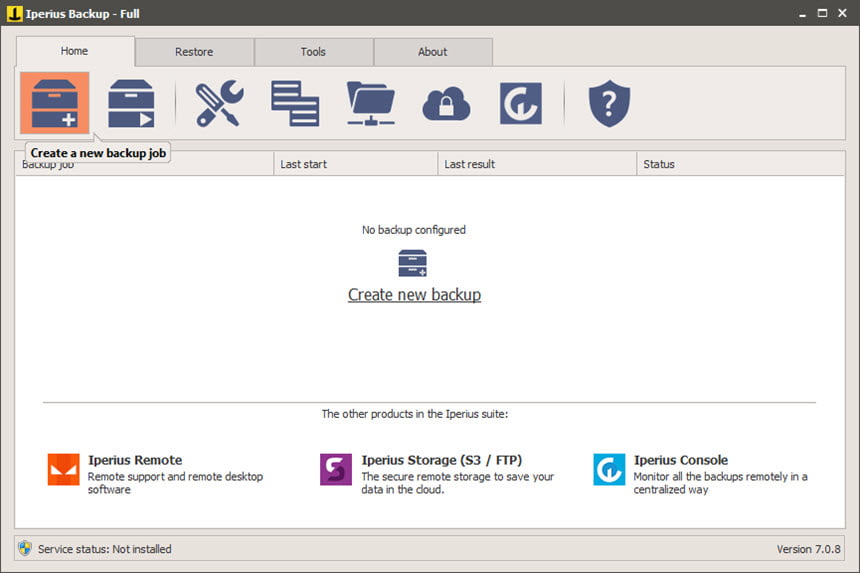Click the Last start column header
Screen dimensions: 860x573
pos(355,164)
